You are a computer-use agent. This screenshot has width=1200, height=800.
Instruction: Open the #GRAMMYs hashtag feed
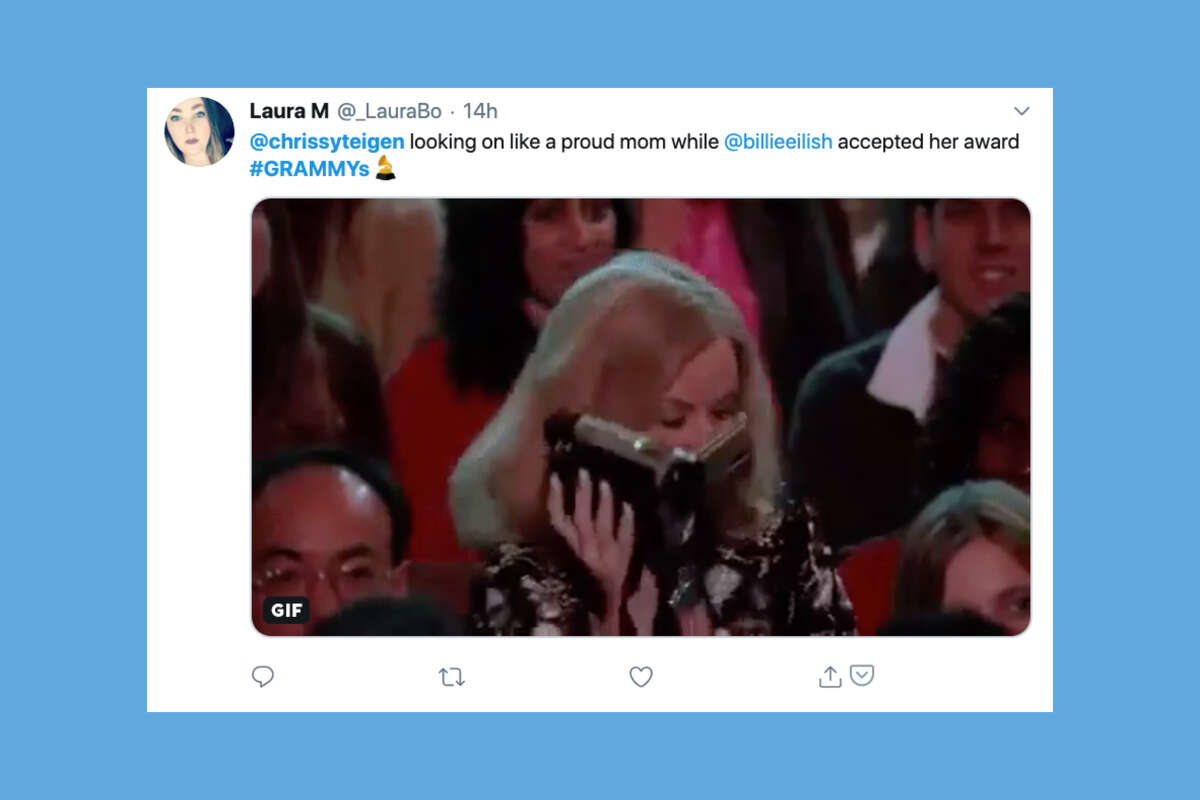pyautogui.click(x=304, y=171)
